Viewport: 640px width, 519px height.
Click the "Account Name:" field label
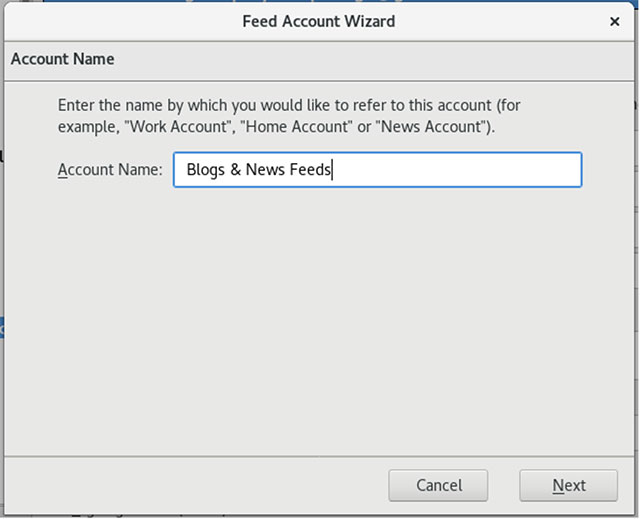point(110,170)
